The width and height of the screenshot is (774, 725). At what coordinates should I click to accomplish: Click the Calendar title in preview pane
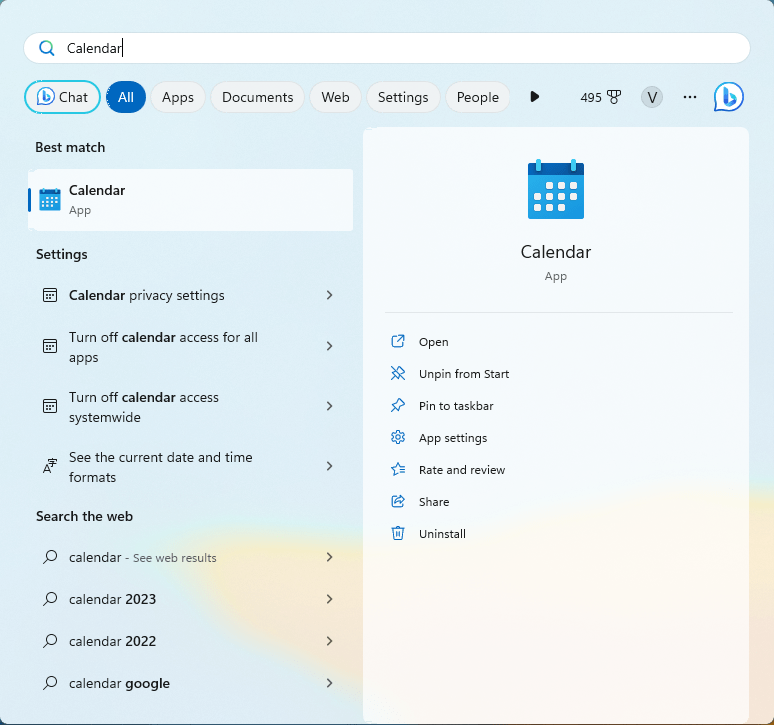(x=556, y=252)
